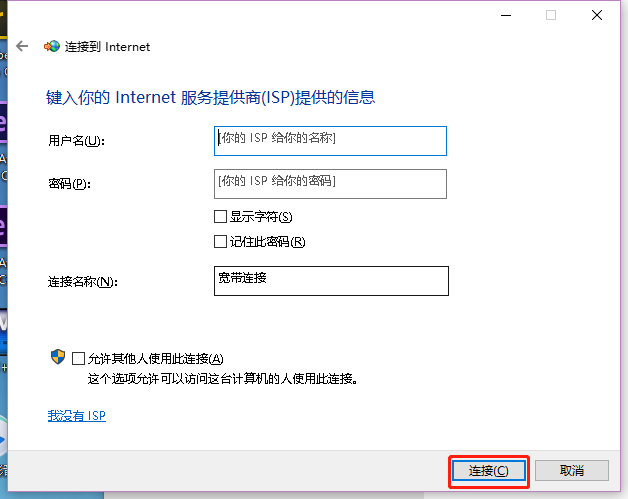Click the 连接名称(N): label

(x=83, y=282)
